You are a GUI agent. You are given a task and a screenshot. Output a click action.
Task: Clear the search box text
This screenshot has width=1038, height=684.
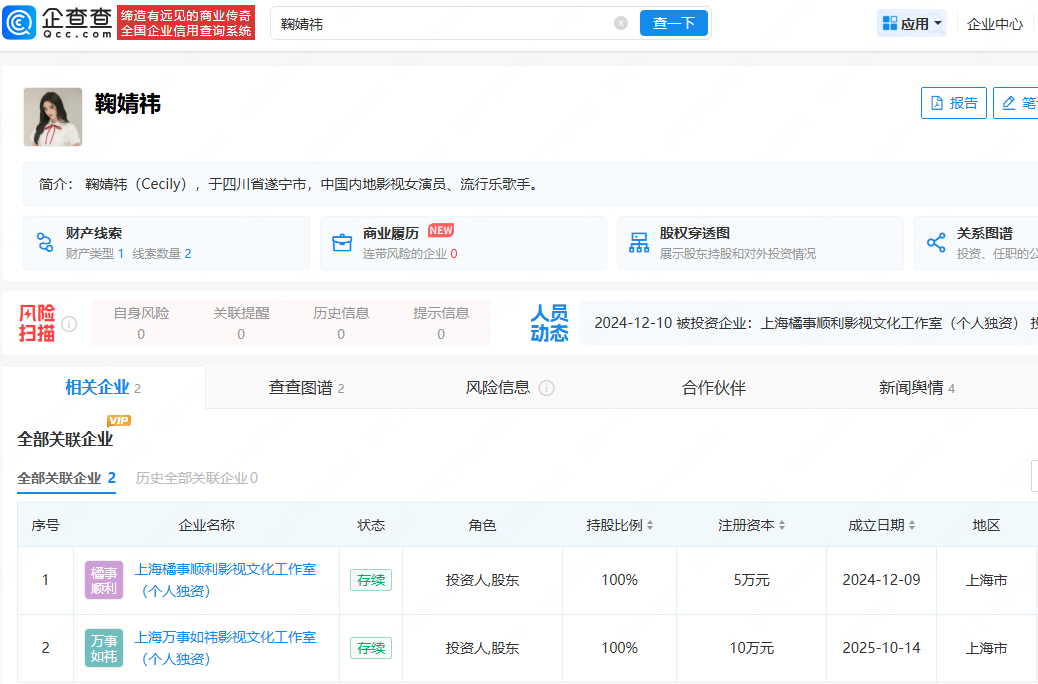(621, 23)
